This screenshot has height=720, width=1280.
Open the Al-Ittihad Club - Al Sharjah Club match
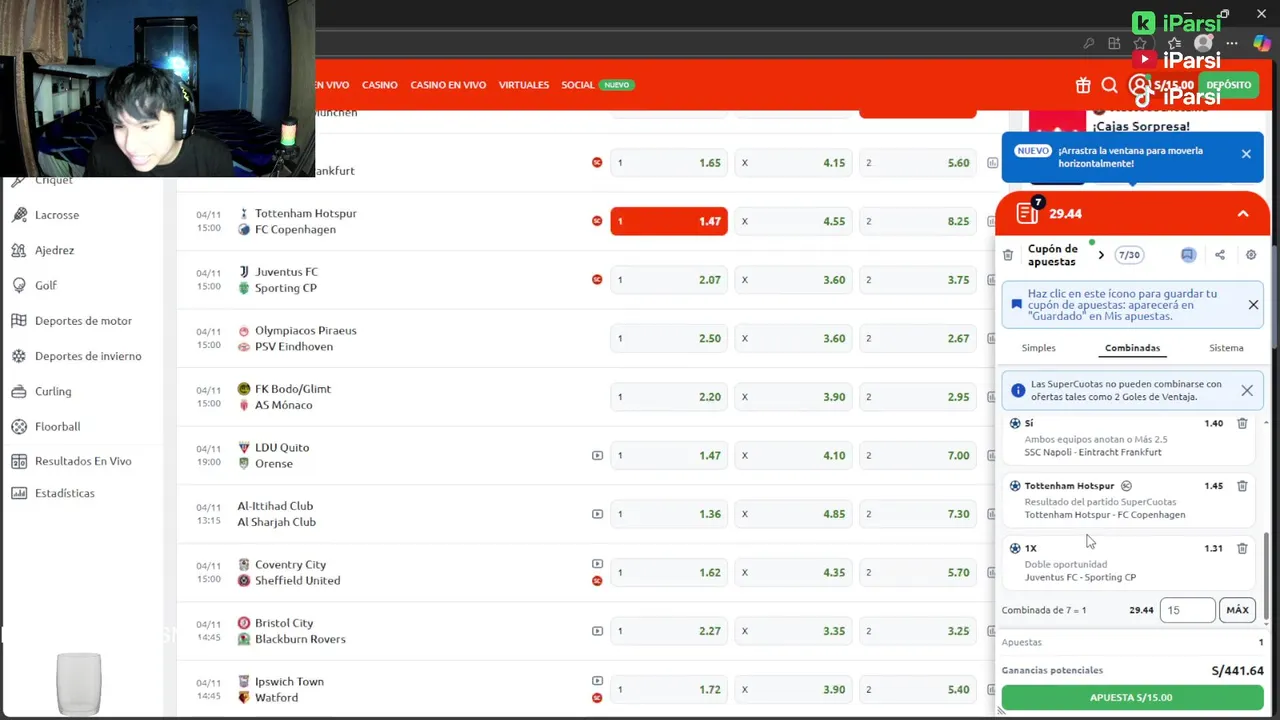276,514
